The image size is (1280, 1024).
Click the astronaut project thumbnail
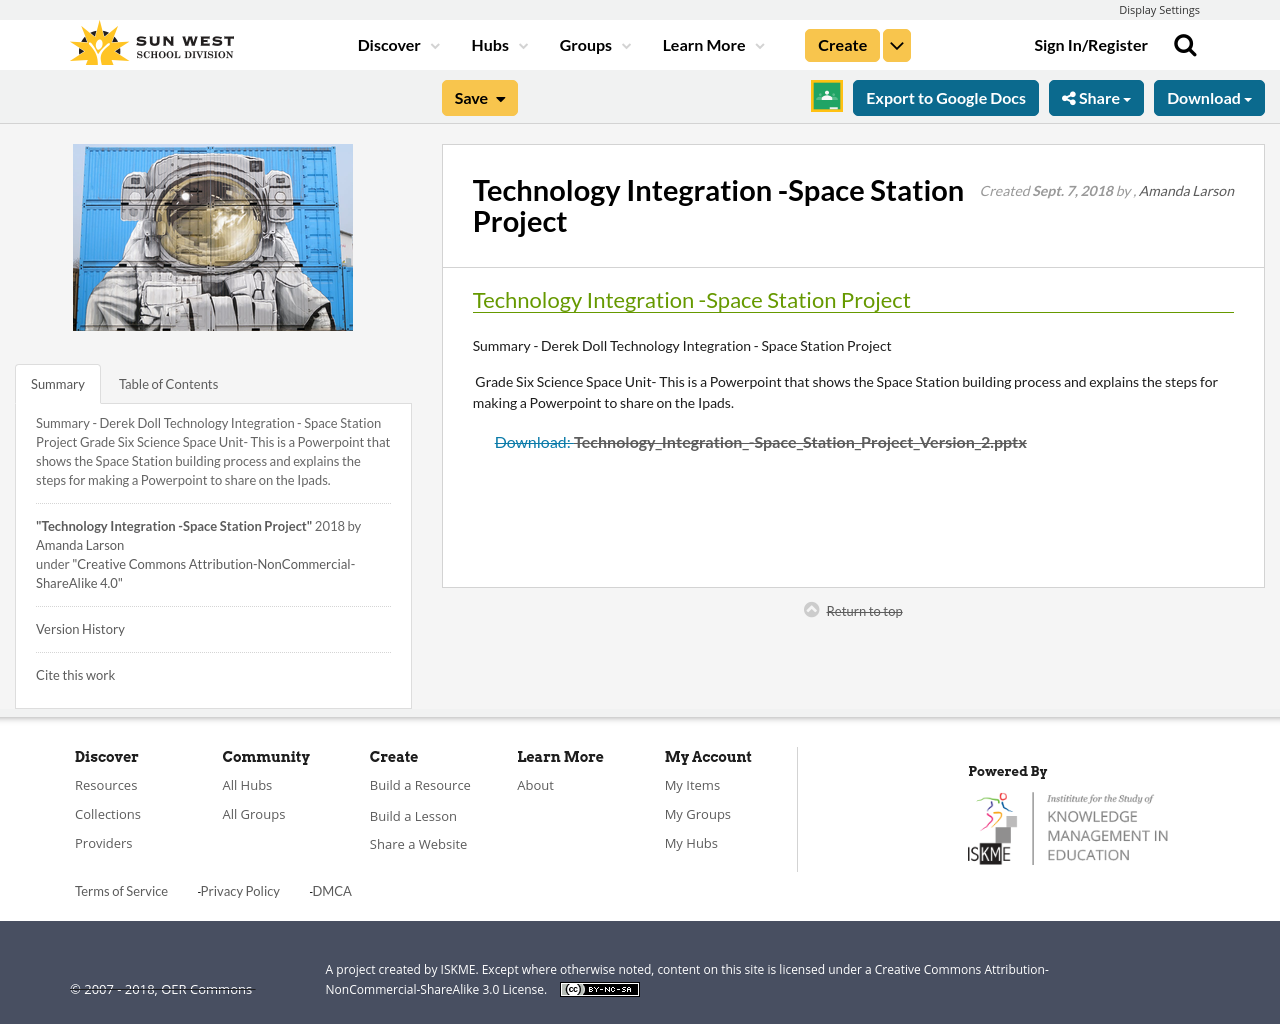(212, 237)
